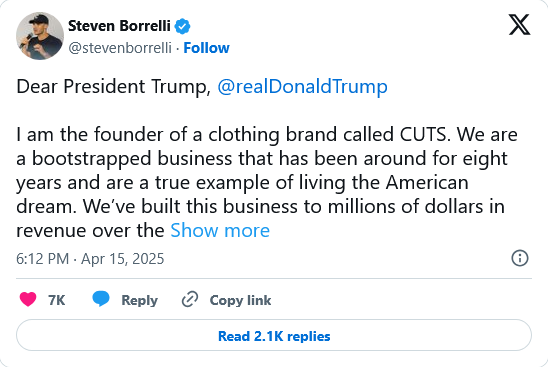Click the X logo icon

[519, 24]
